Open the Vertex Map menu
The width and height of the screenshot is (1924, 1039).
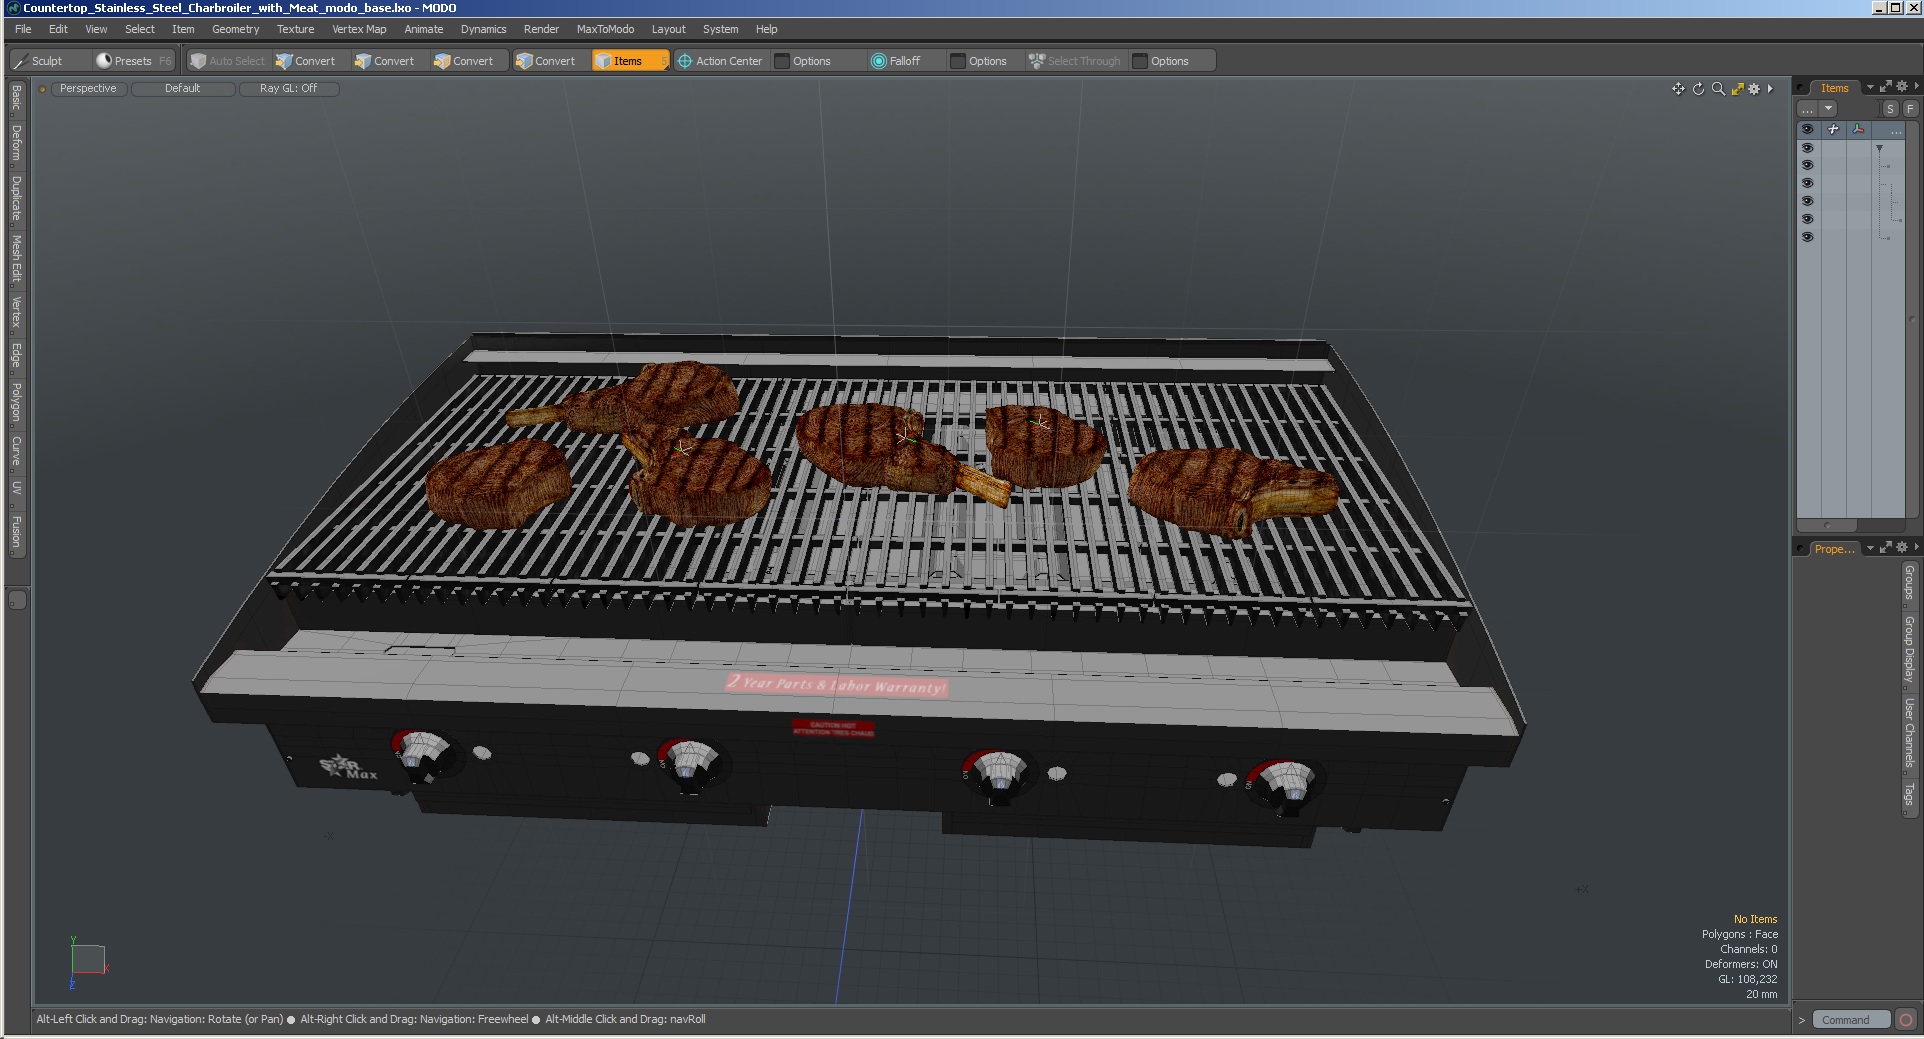[x=359, y=29]
